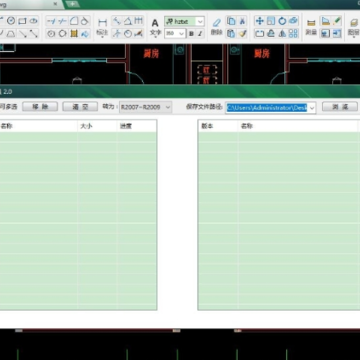Click the copy icon
The width and height of the screenshot is (360, 360).
[x=231, y=21]
